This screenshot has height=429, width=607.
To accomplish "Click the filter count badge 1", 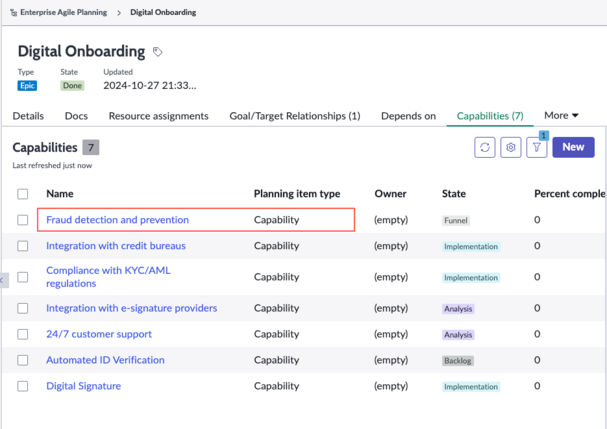I will pyautogui.click(x=544, y=136).
